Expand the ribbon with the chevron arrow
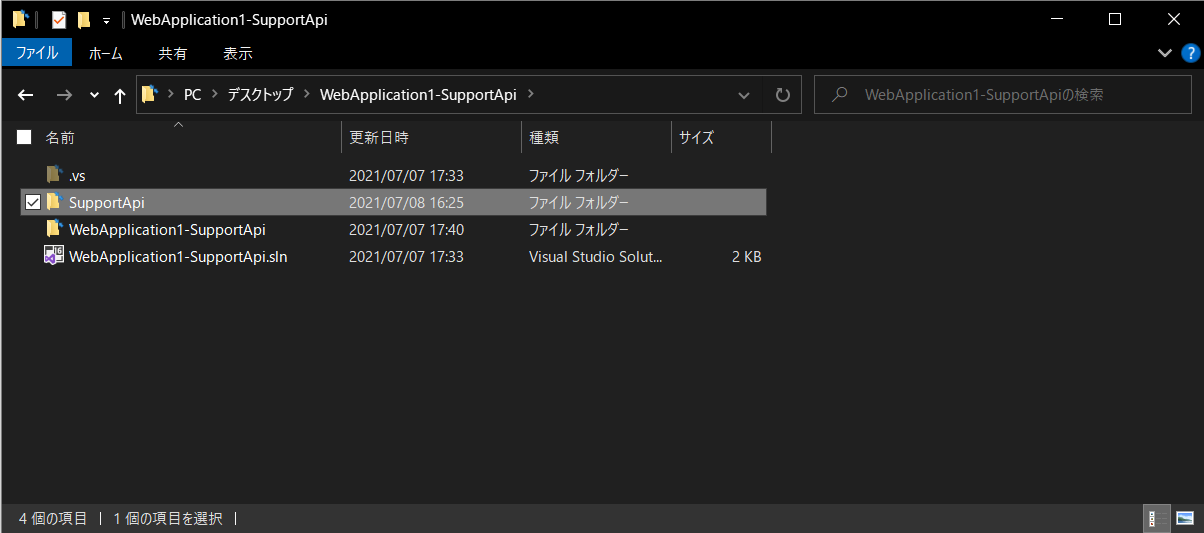Viewport: 1204px width, 533px height. tap(1164, 53)
